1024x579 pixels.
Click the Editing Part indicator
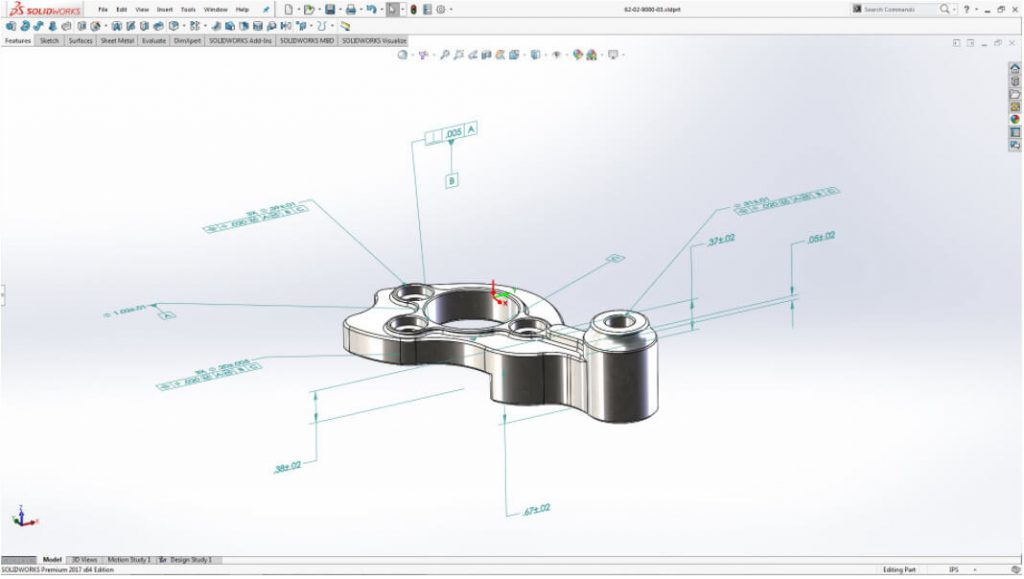pyautogui.click(x=900, y=570)
